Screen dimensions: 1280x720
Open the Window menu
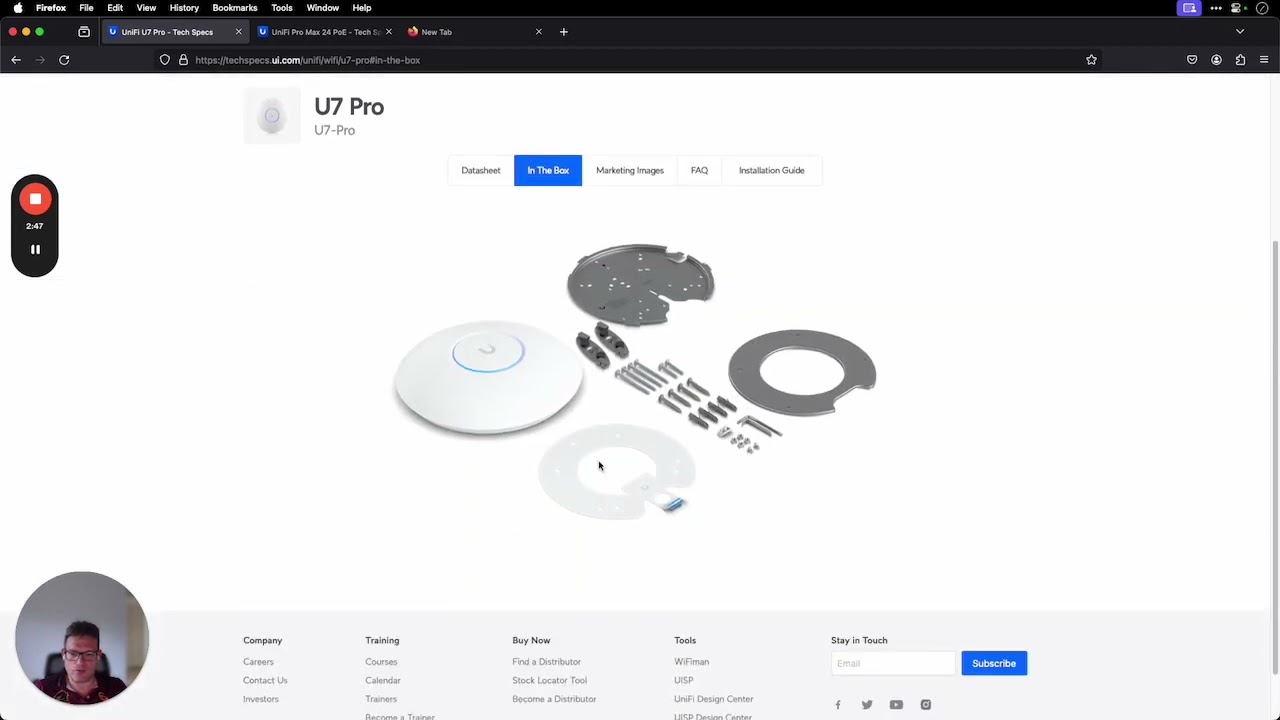pos(323,8)
